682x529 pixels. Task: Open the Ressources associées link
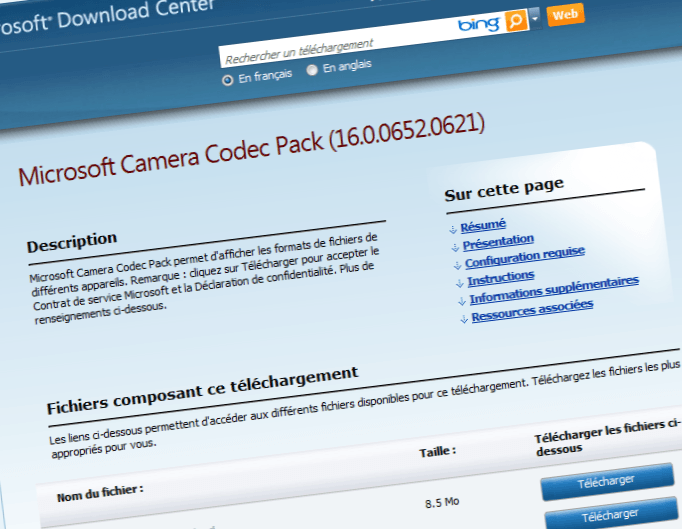pos(532,311)
